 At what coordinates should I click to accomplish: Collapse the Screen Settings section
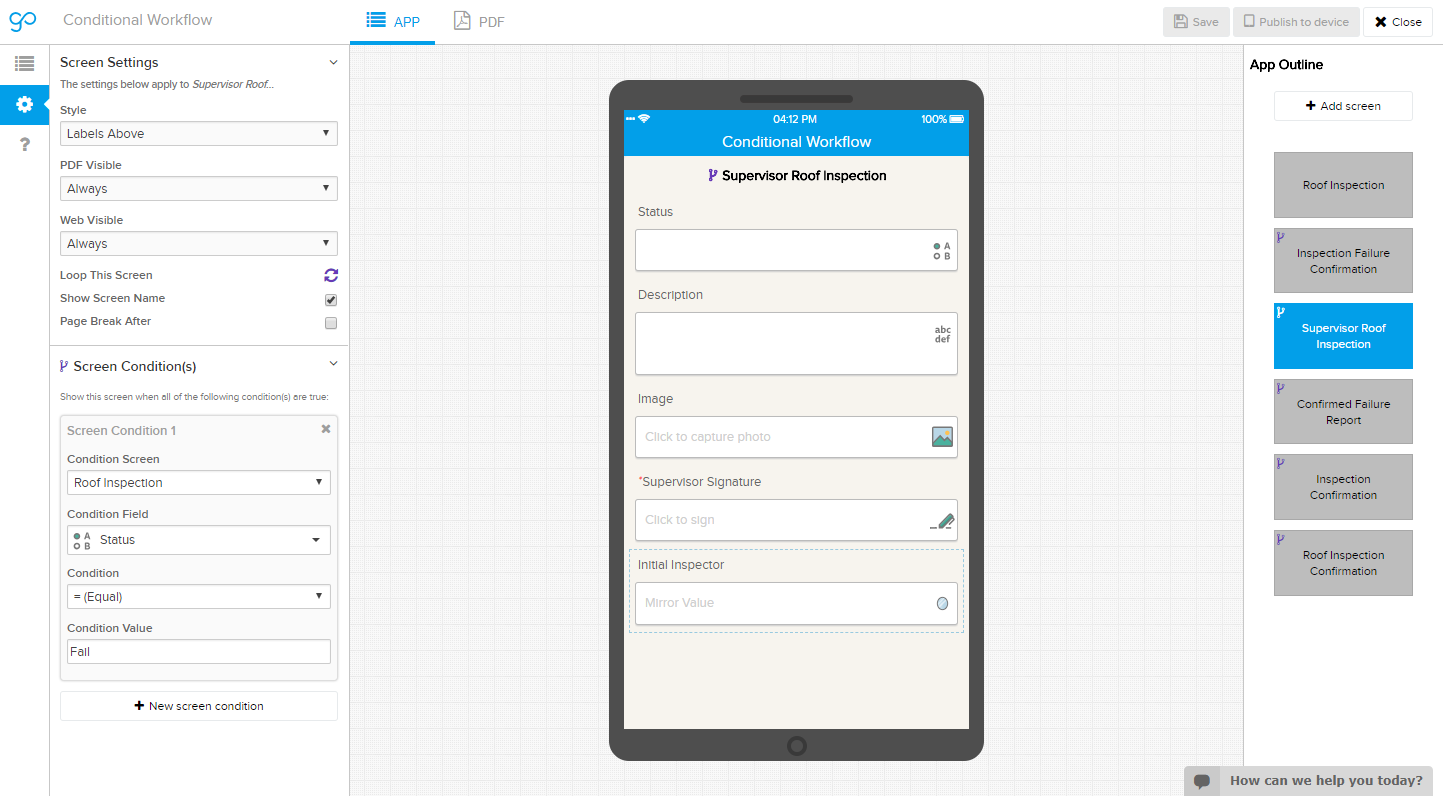[334, 62]
